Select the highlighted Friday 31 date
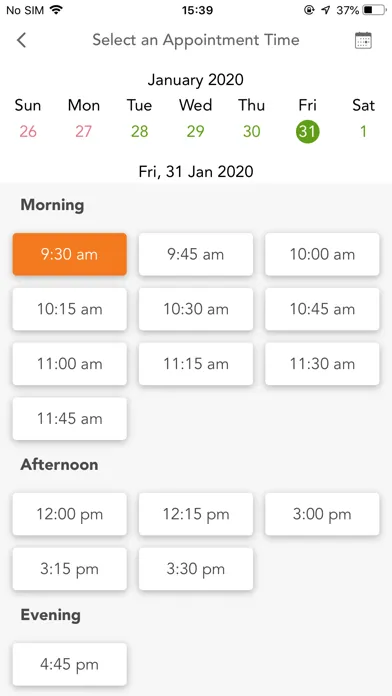This screenshot has height=696, width=392. coord(307,132)
